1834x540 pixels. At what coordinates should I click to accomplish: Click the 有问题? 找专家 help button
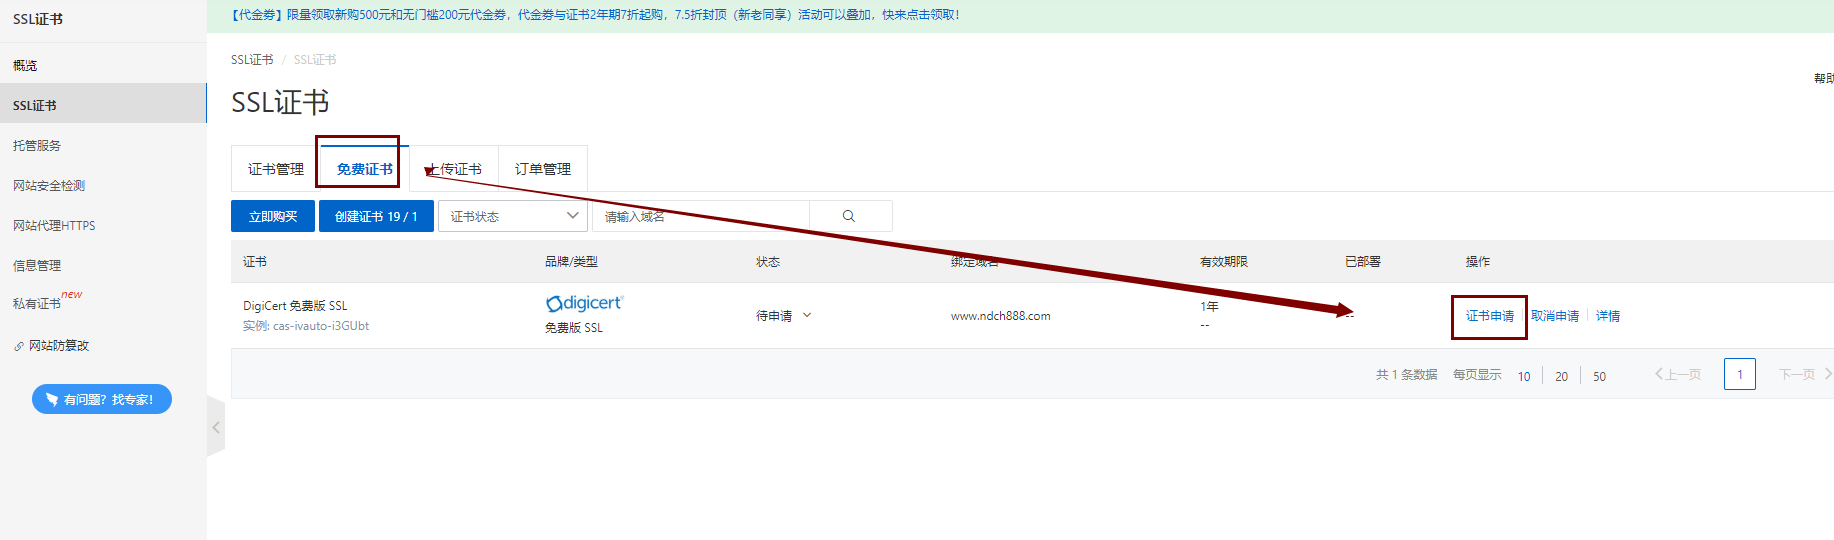[102, 399]
